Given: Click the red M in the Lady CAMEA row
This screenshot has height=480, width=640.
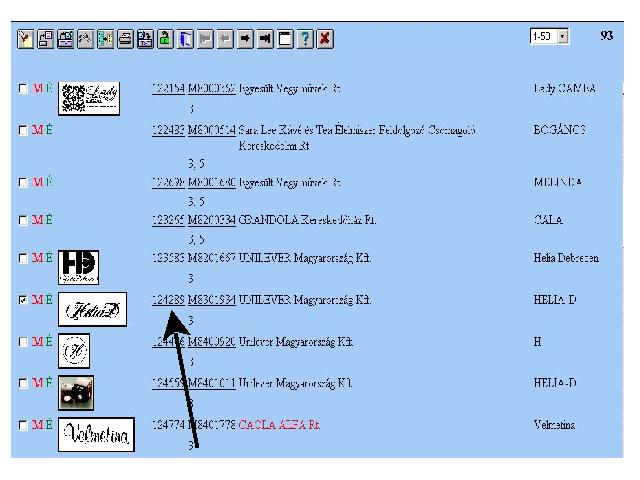Looking at the screenshot, I should coord(38,89).
